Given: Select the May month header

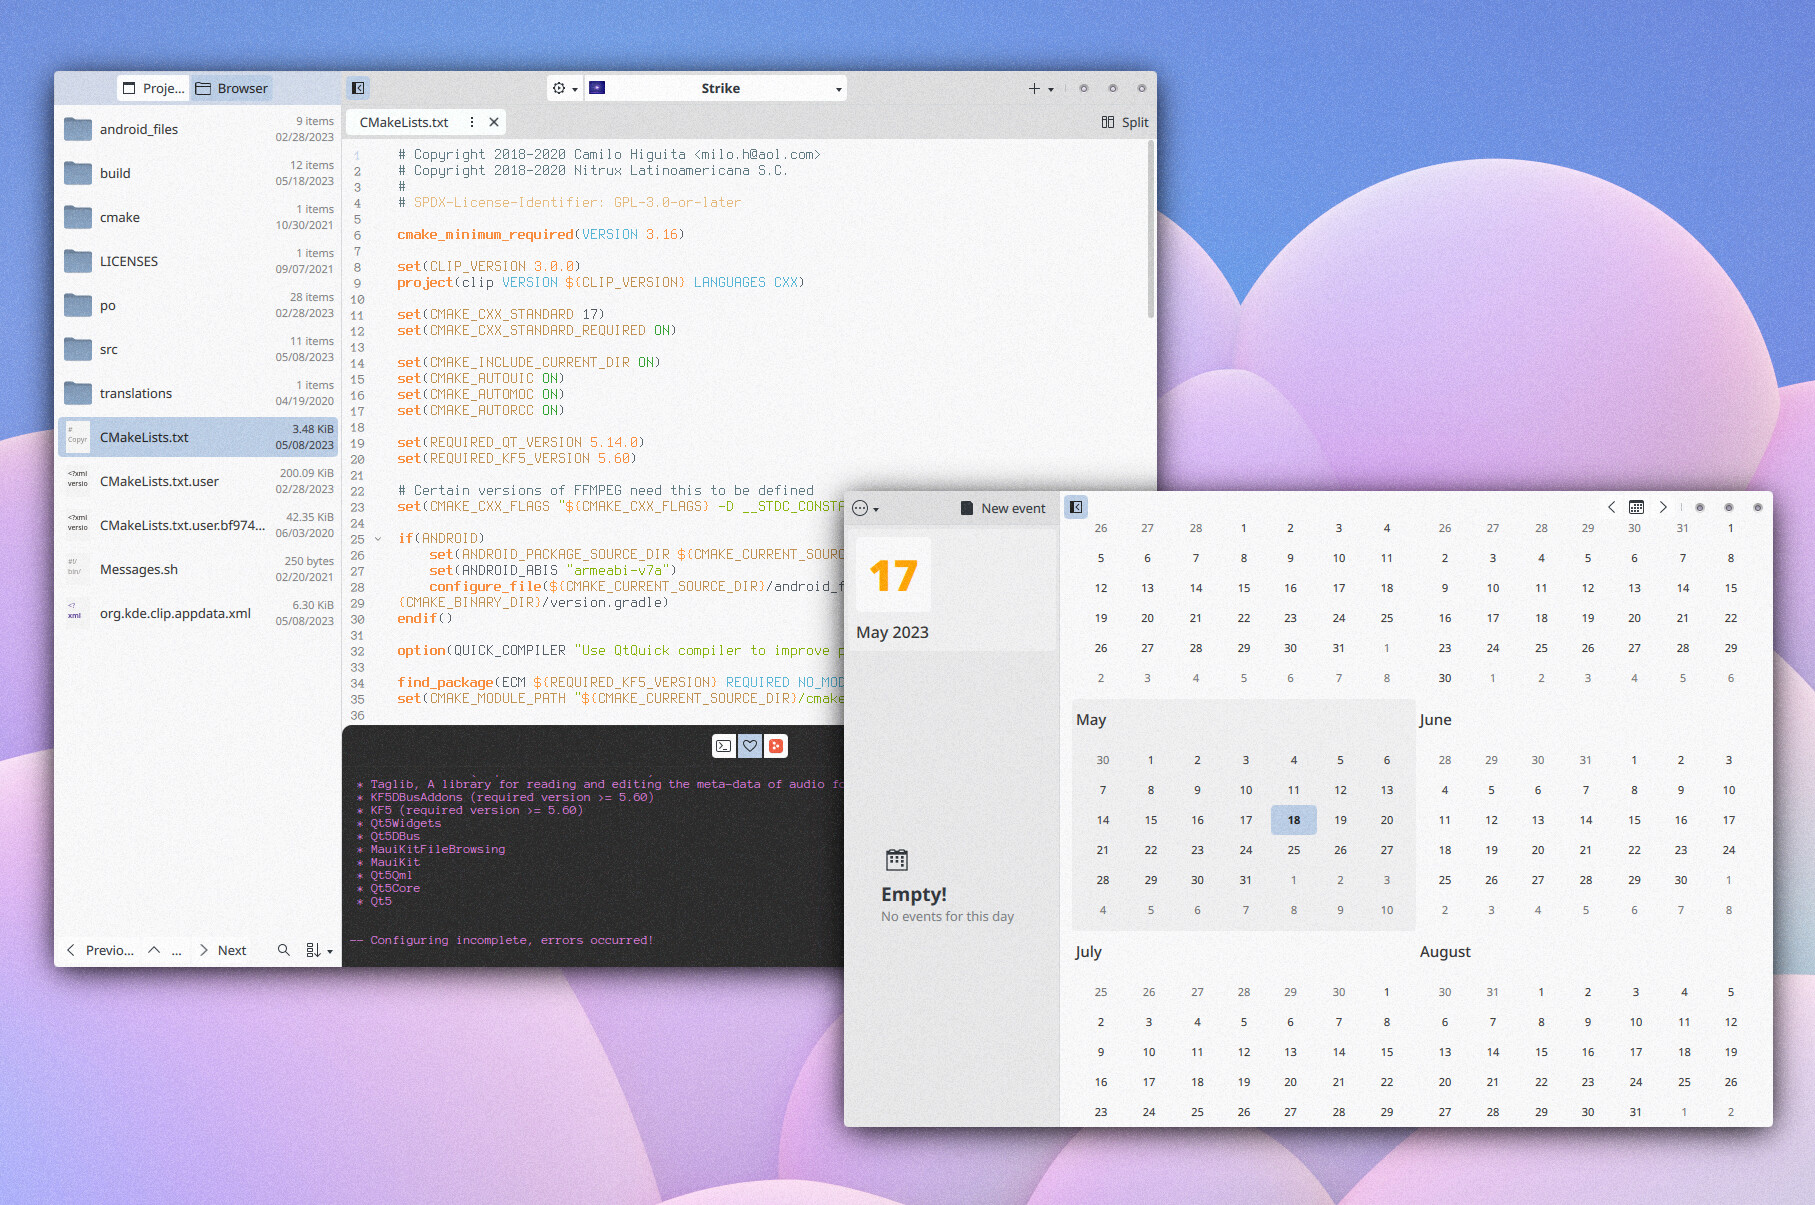Looking at the screenshot, I should 1091,720.
